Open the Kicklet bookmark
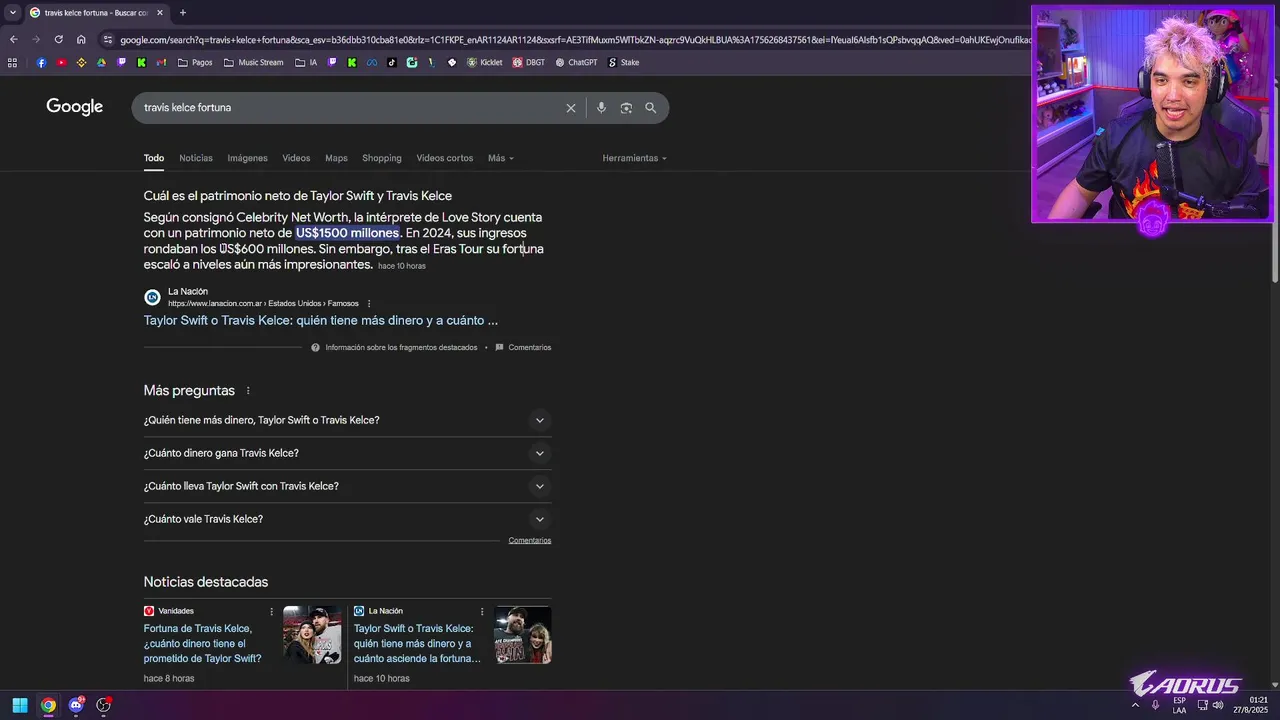1280x720 pixels. tap(485, 62)
